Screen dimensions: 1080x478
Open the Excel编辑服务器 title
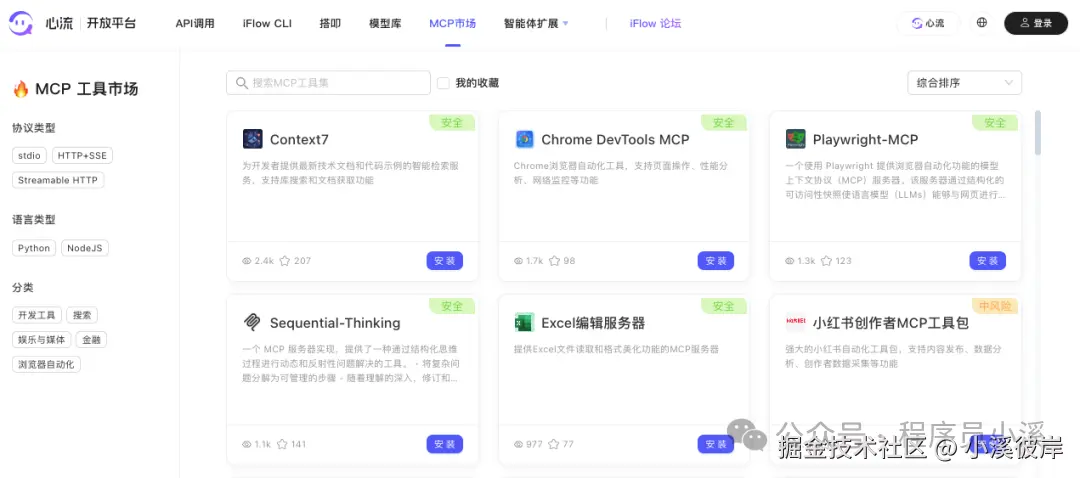click(x=593, y=323)
